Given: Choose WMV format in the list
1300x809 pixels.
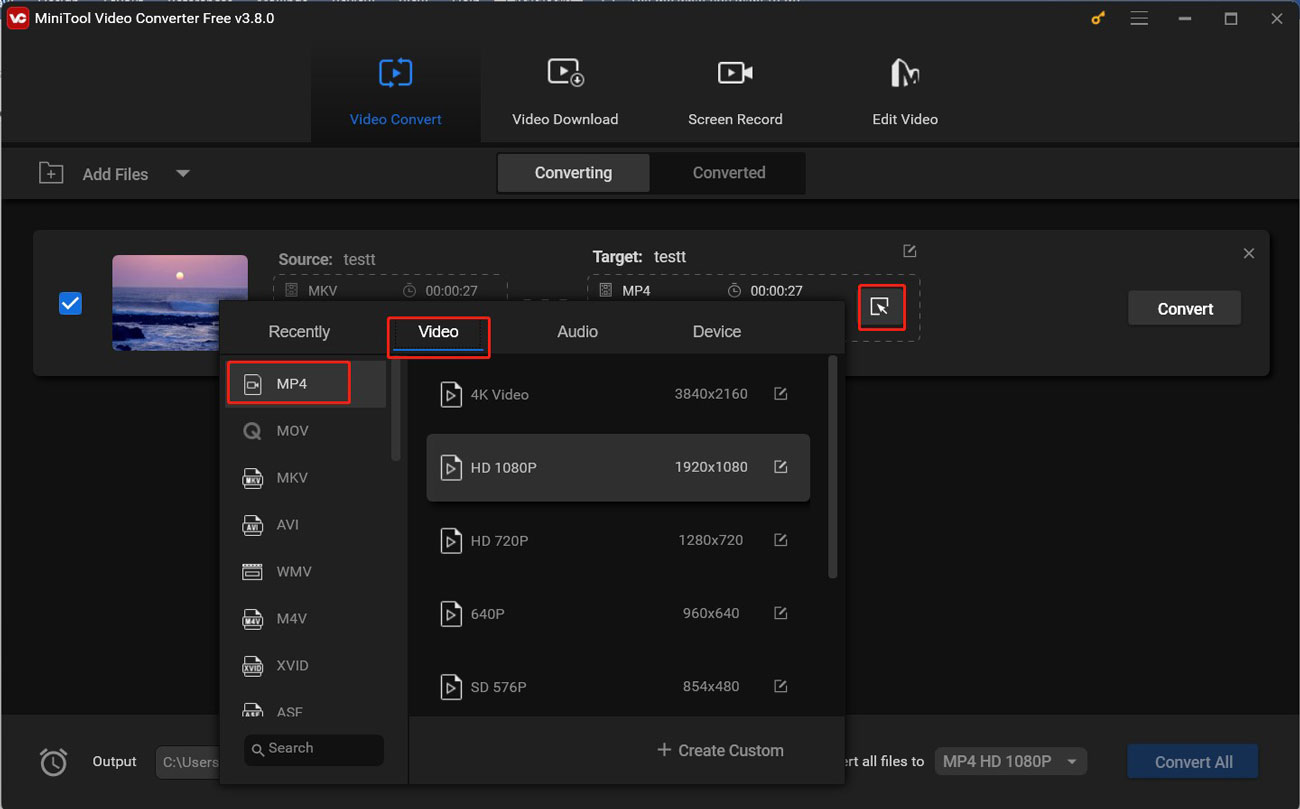Looking at the screenshot, I should [x=305, y=572].
